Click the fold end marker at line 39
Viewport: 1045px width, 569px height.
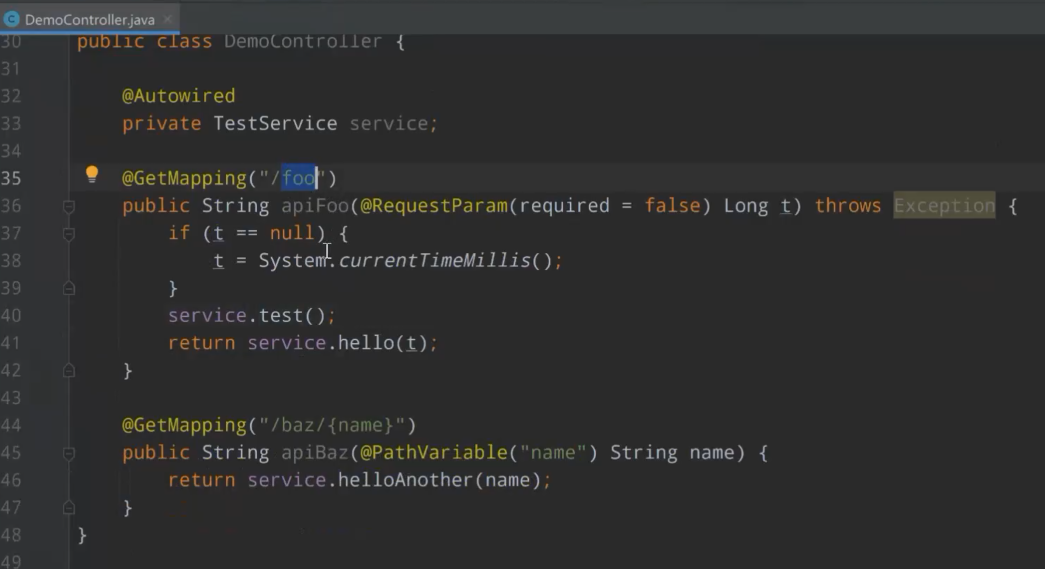(x=69, y=288)
